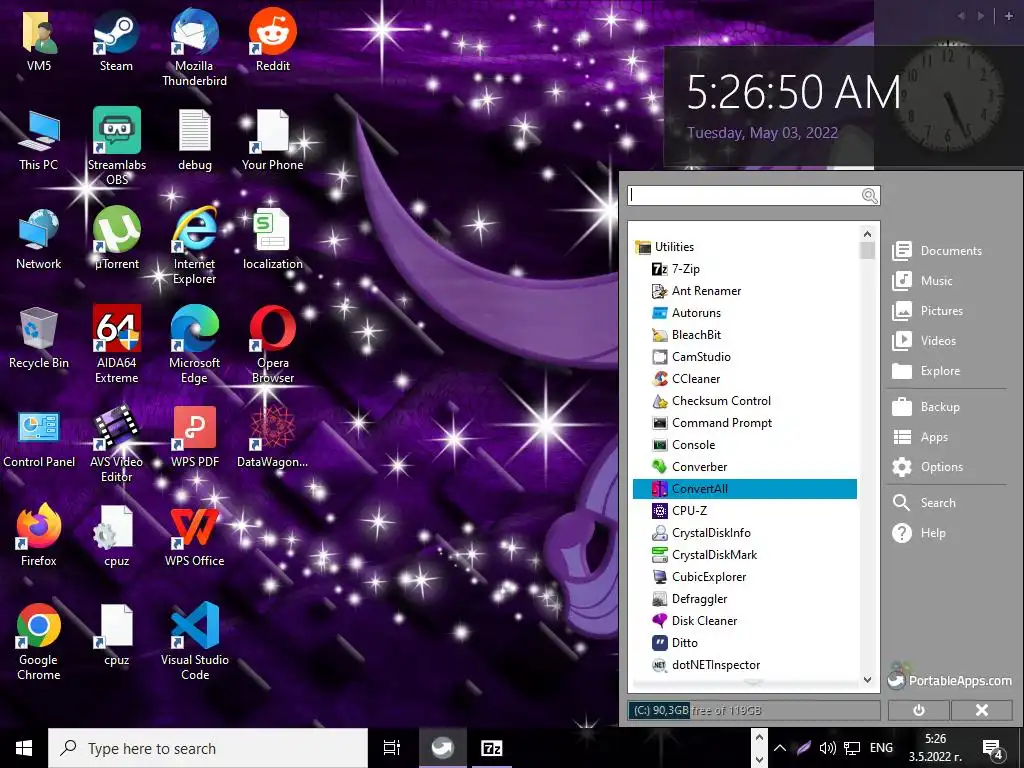Click the 7-Zip taskbar button
The width and height of the screenshot is (1024, 768).
pos(491,748)
